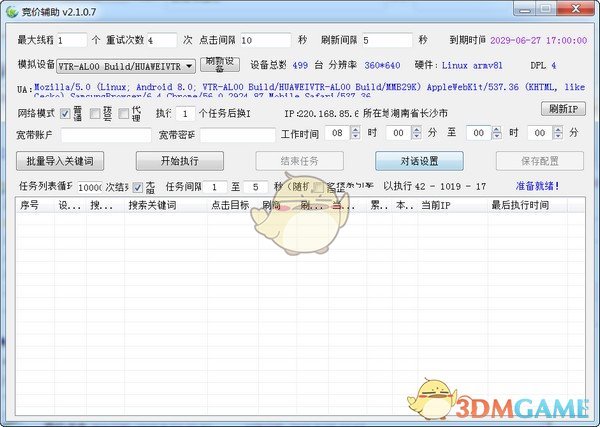
Task: Increase the end hour after 至 with the up arrow
Action: pyautogui.click(x=497, y=130)
